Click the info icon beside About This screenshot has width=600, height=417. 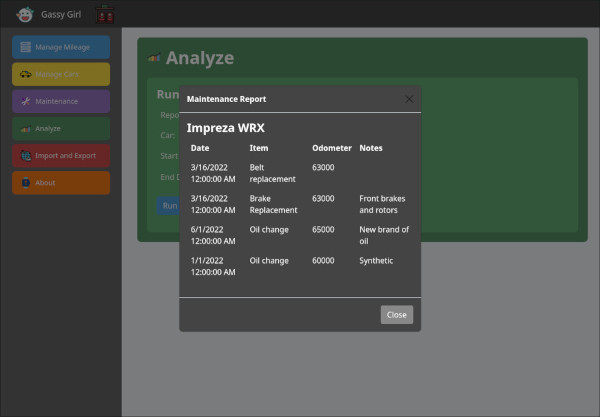coord(26,183)
